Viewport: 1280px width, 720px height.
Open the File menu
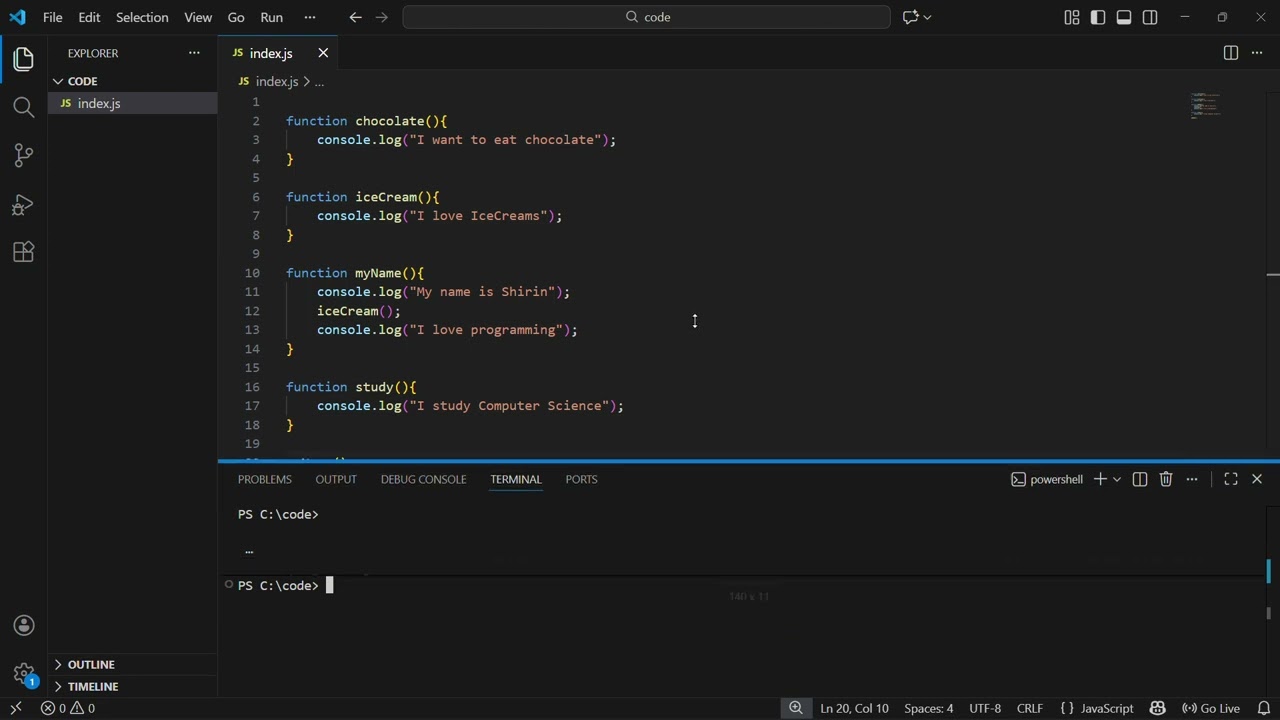click(x=52, y=17)
